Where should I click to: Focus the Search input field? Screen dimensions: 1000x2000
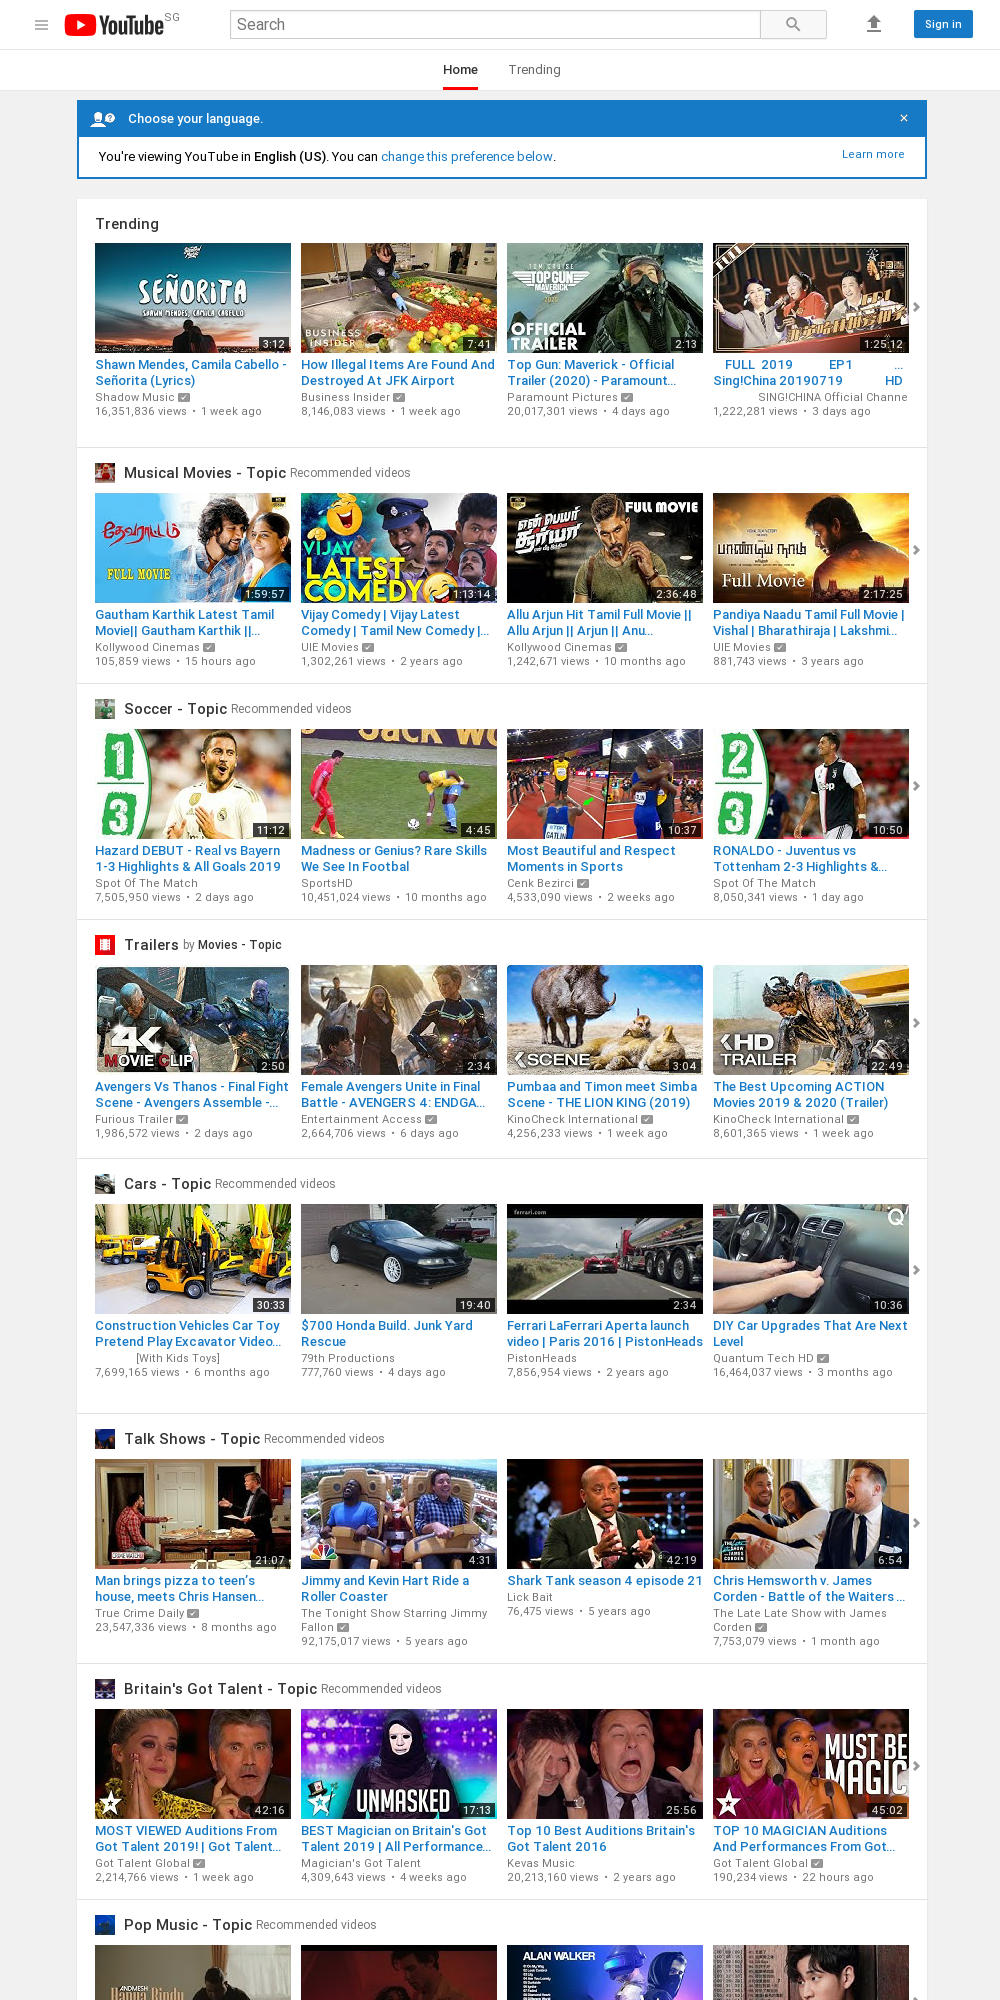495,24
